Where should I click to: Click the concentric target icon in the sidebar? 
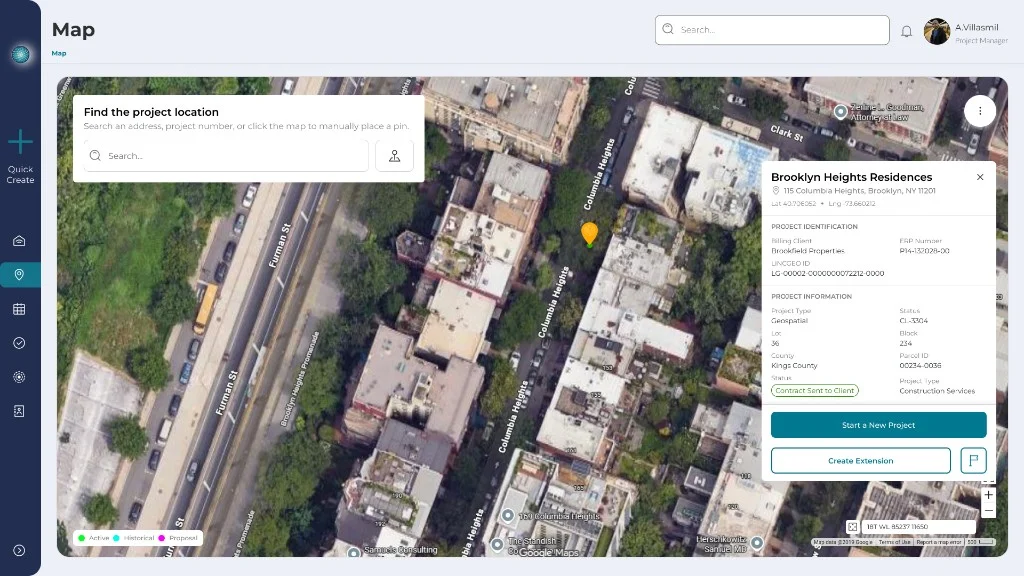(19, 377)
